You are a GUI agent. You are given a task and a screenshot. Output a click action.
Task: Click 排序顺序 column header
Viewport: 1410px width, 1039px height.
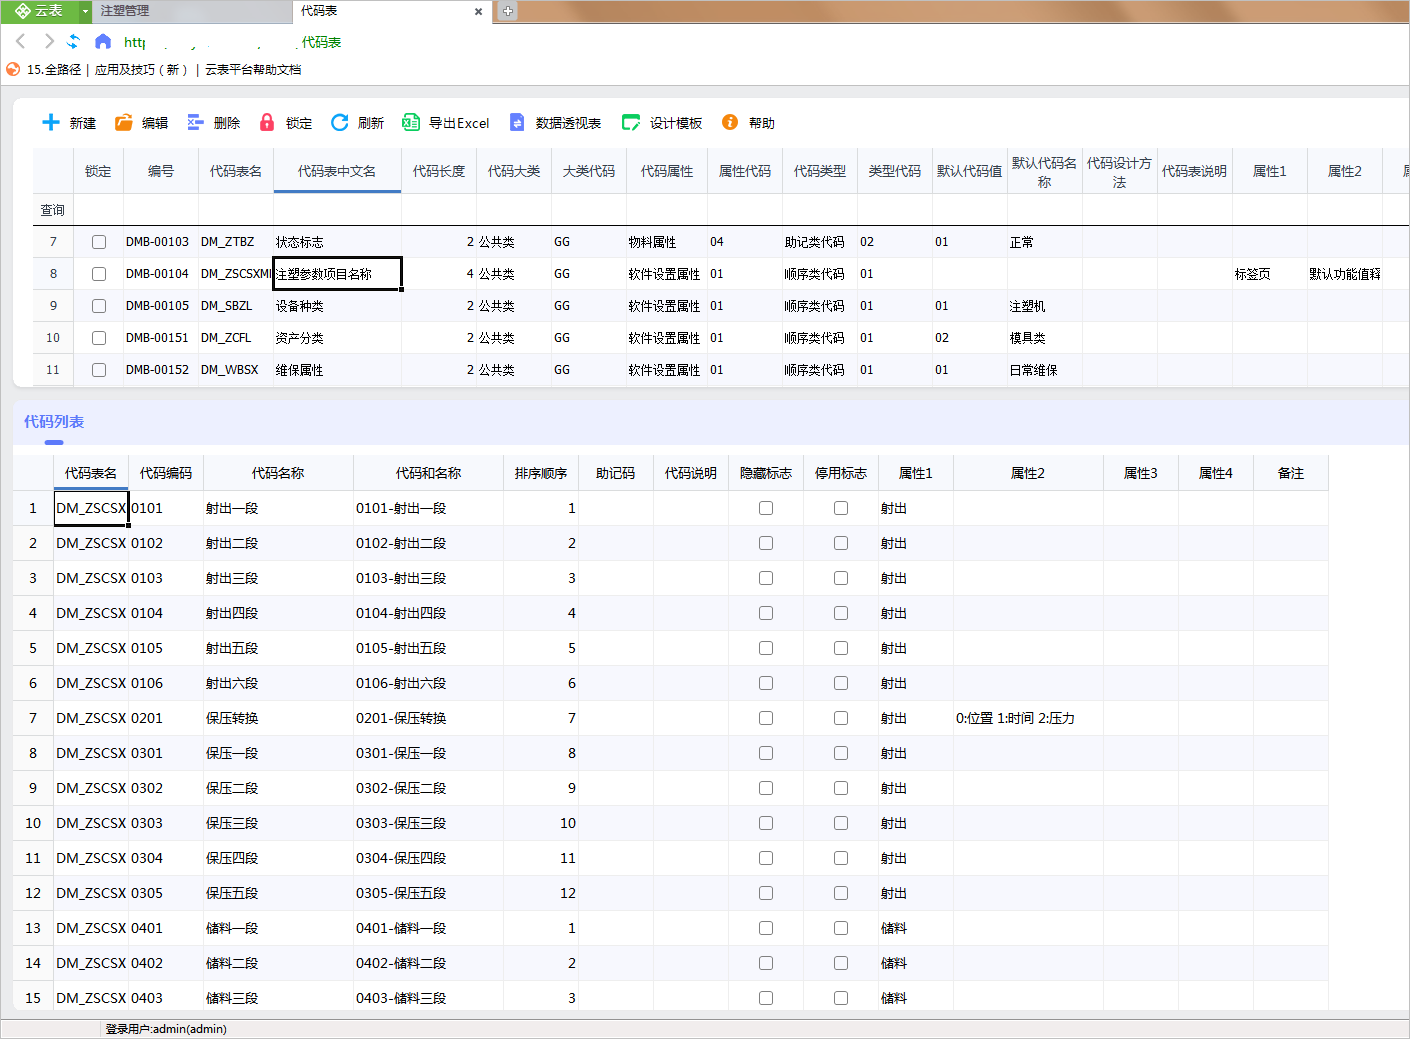point(541,473)
